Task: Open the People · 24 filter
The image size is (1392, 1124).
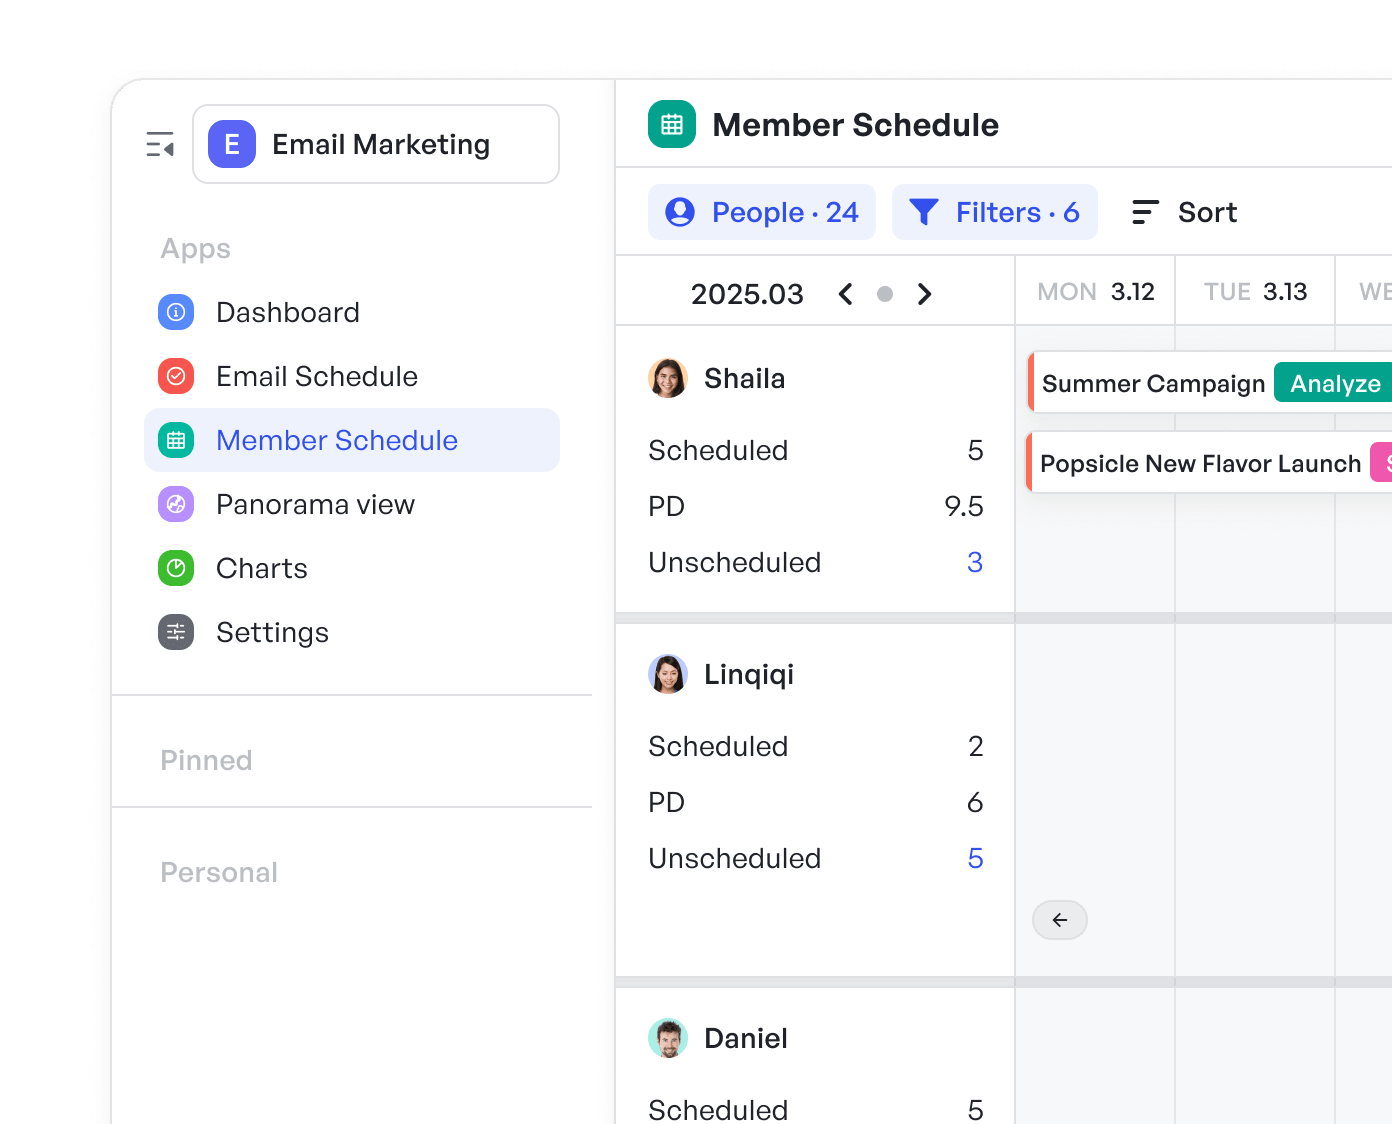Action: click(x=762, y=212)
